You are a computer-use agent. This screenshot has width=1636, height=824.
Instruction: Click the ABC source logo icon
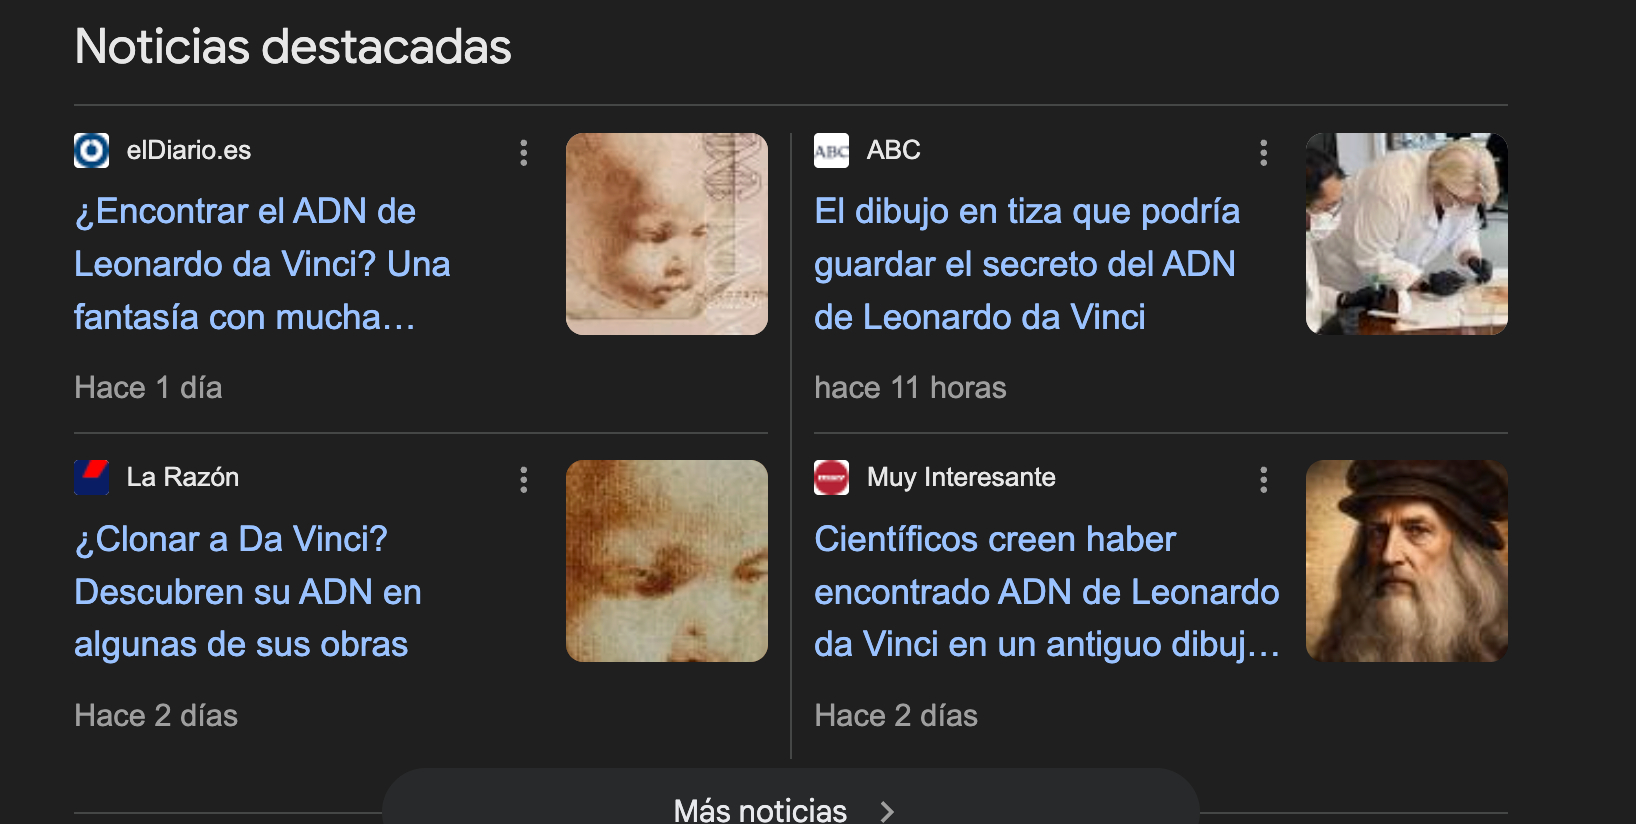(x=832, y=151)
